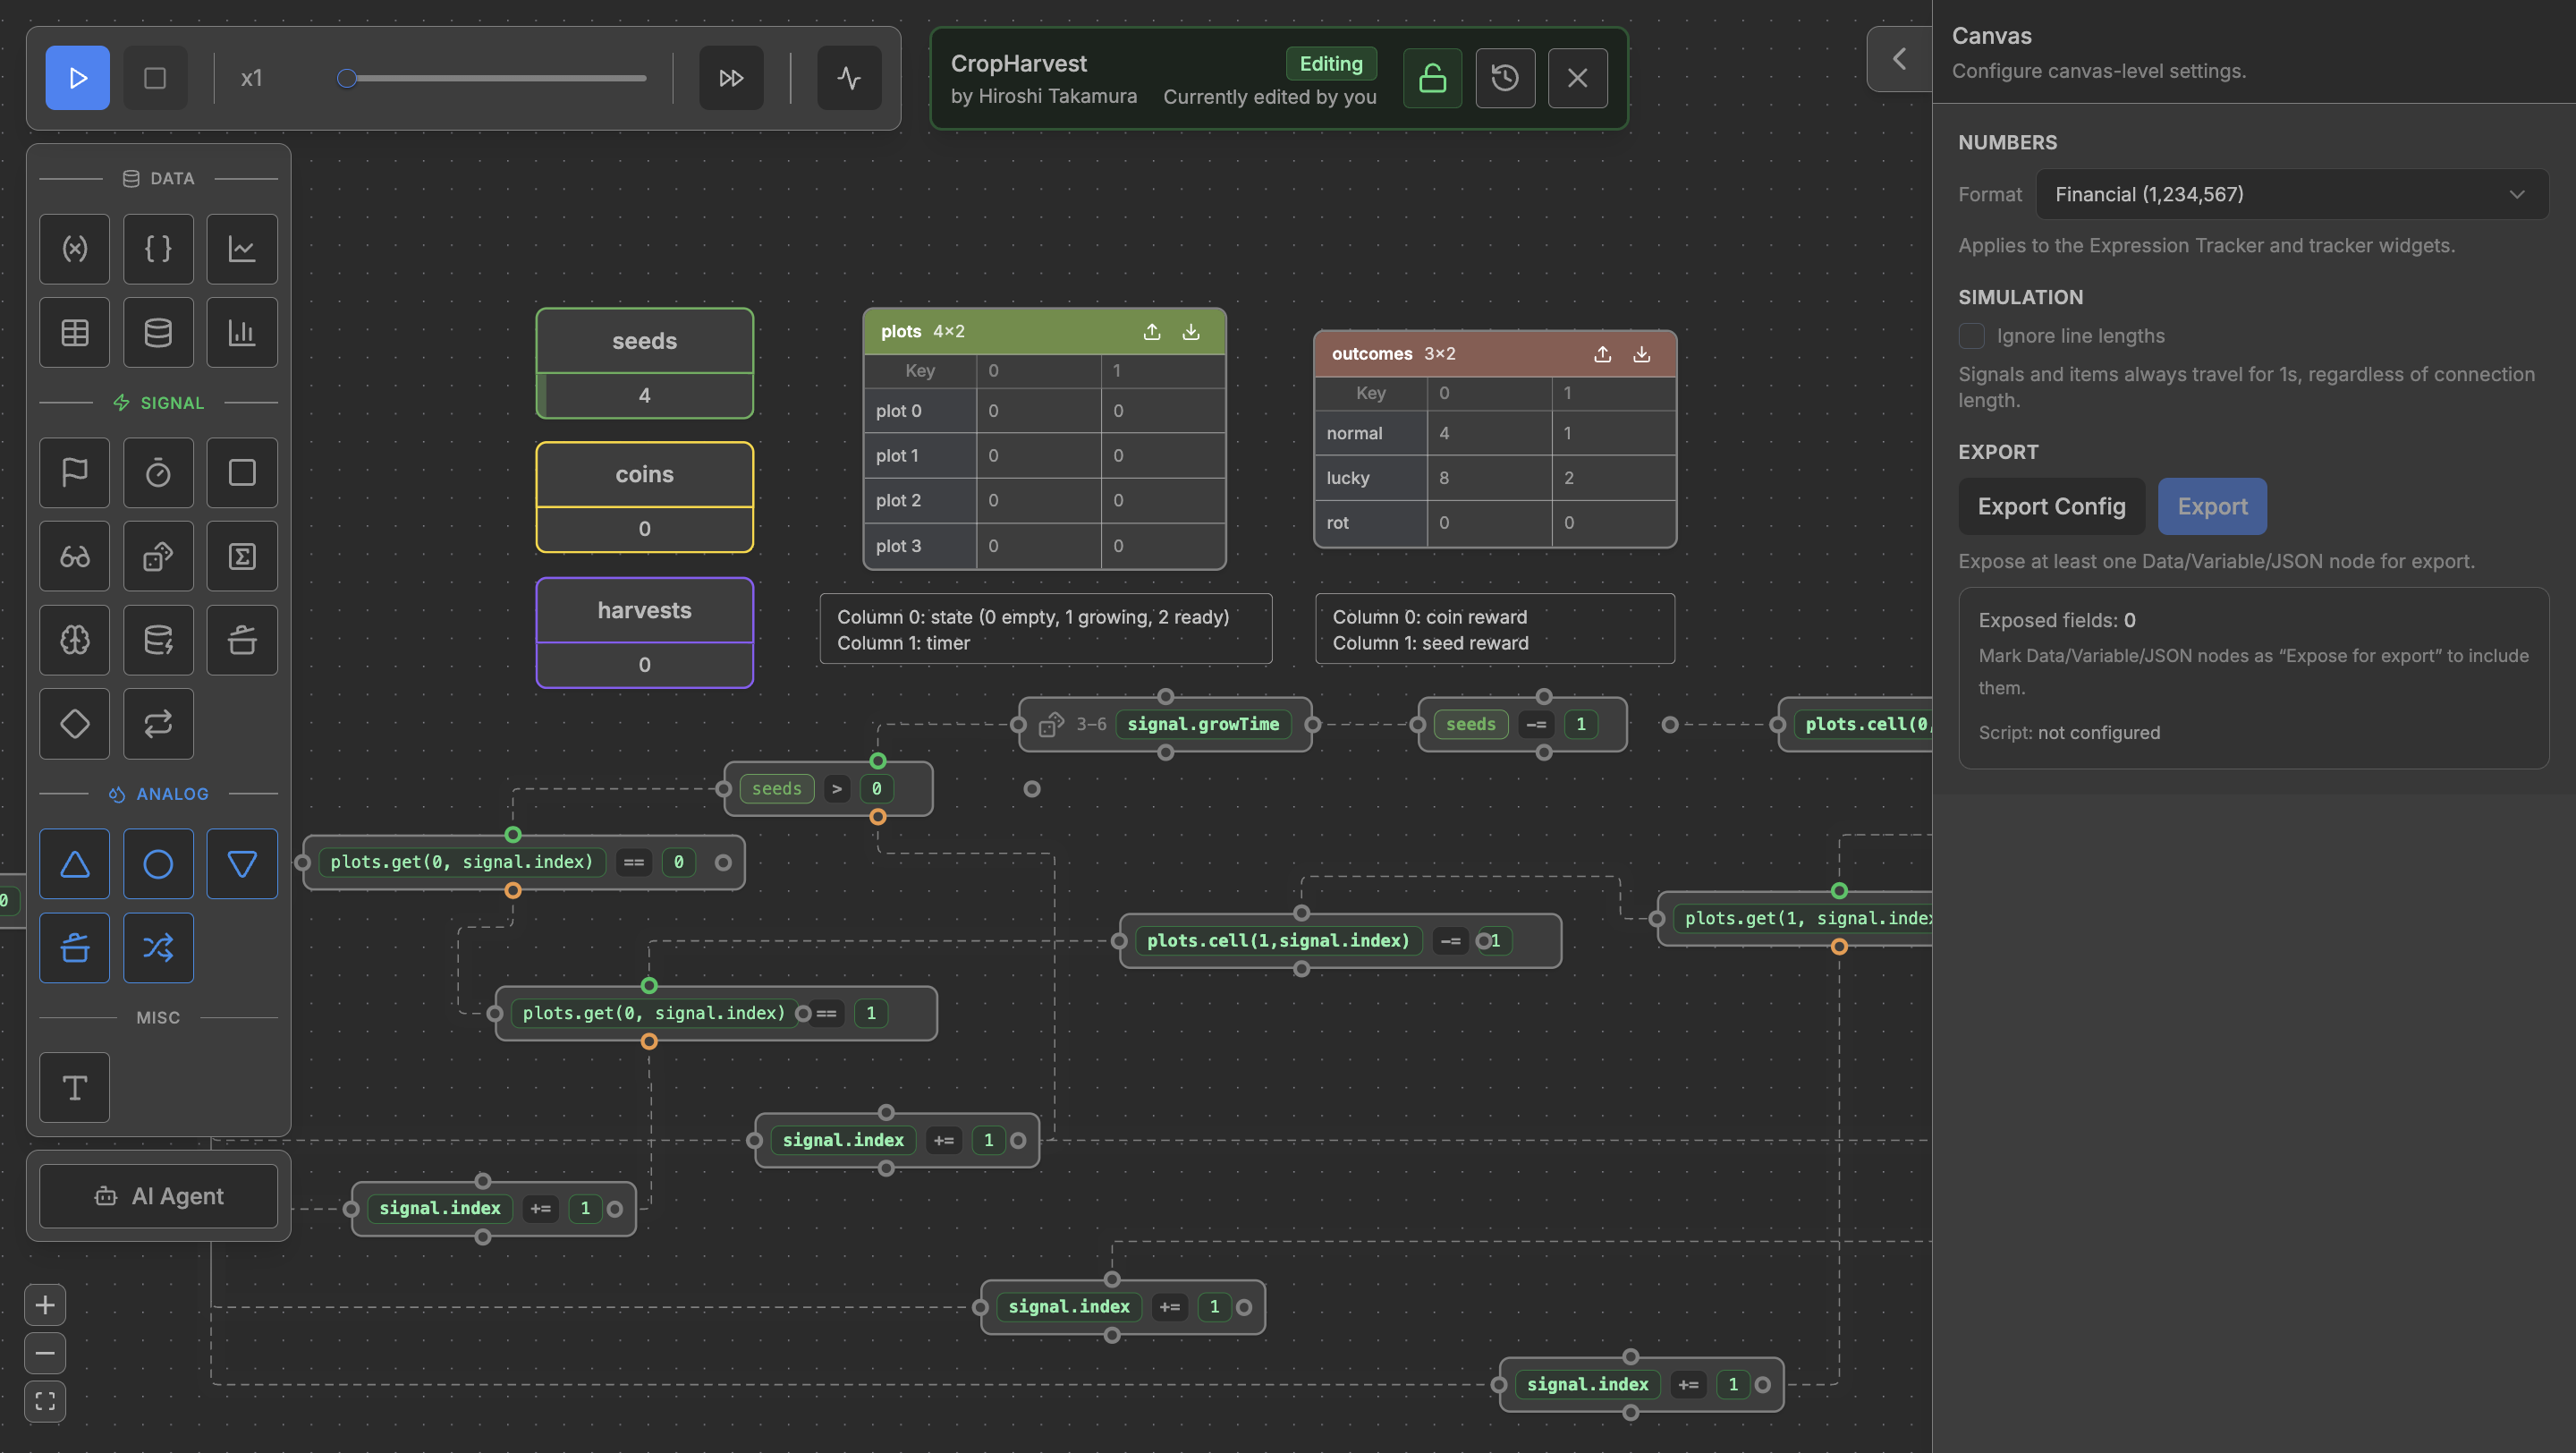
Task: Open the AI Agent panel
Action: tap(158, 1196)
